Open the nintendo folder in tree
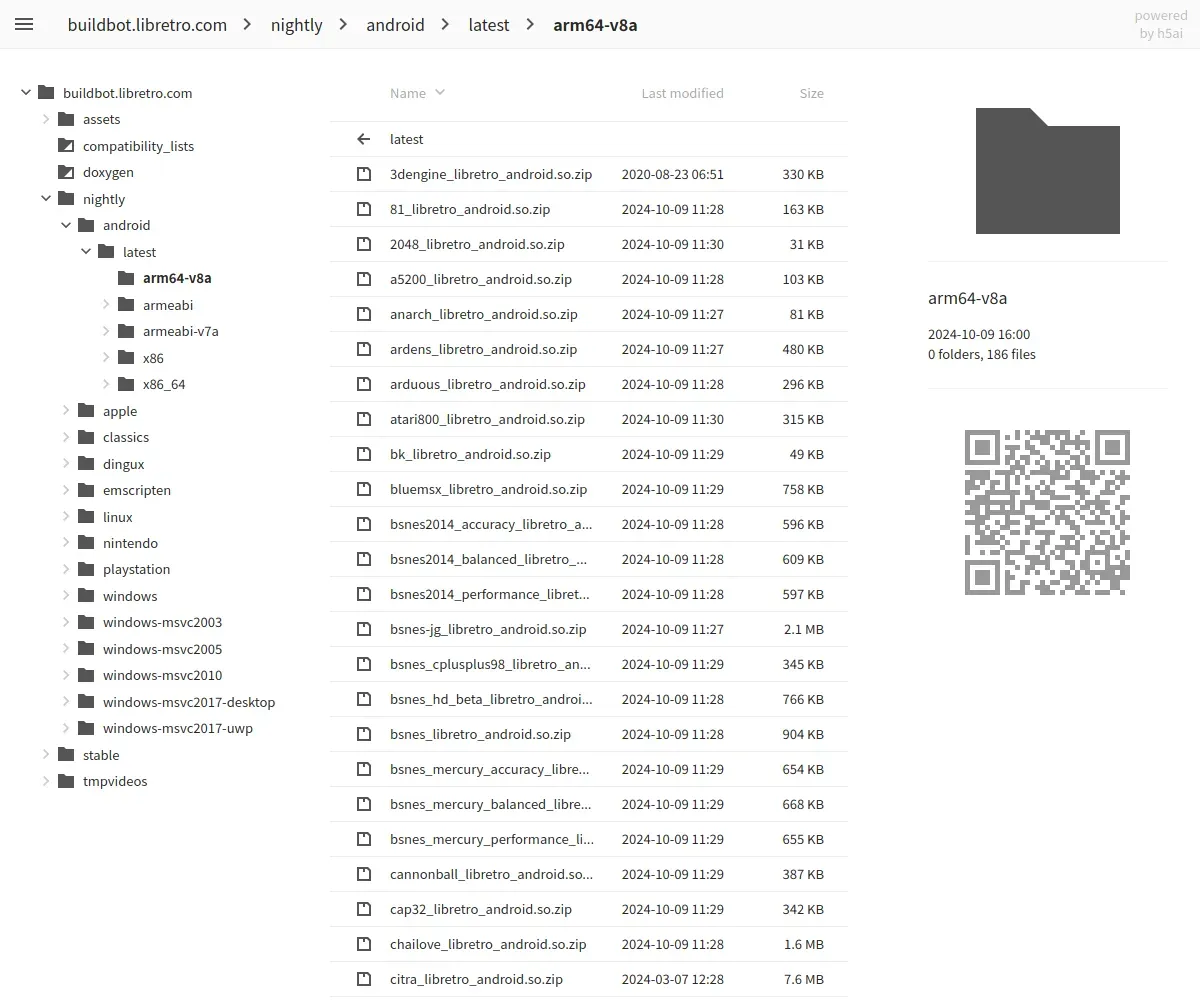The width and height of the screenshot is (1200, 1000). point(130,543)
